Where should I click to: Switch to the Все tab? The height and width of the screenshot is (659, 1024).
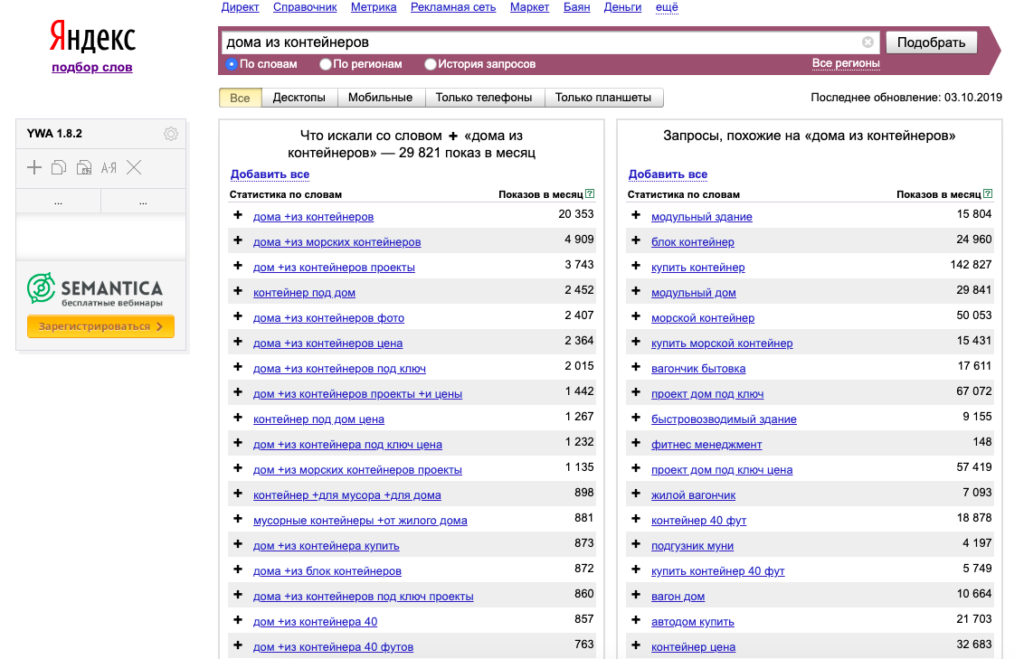tap(240, 97)
